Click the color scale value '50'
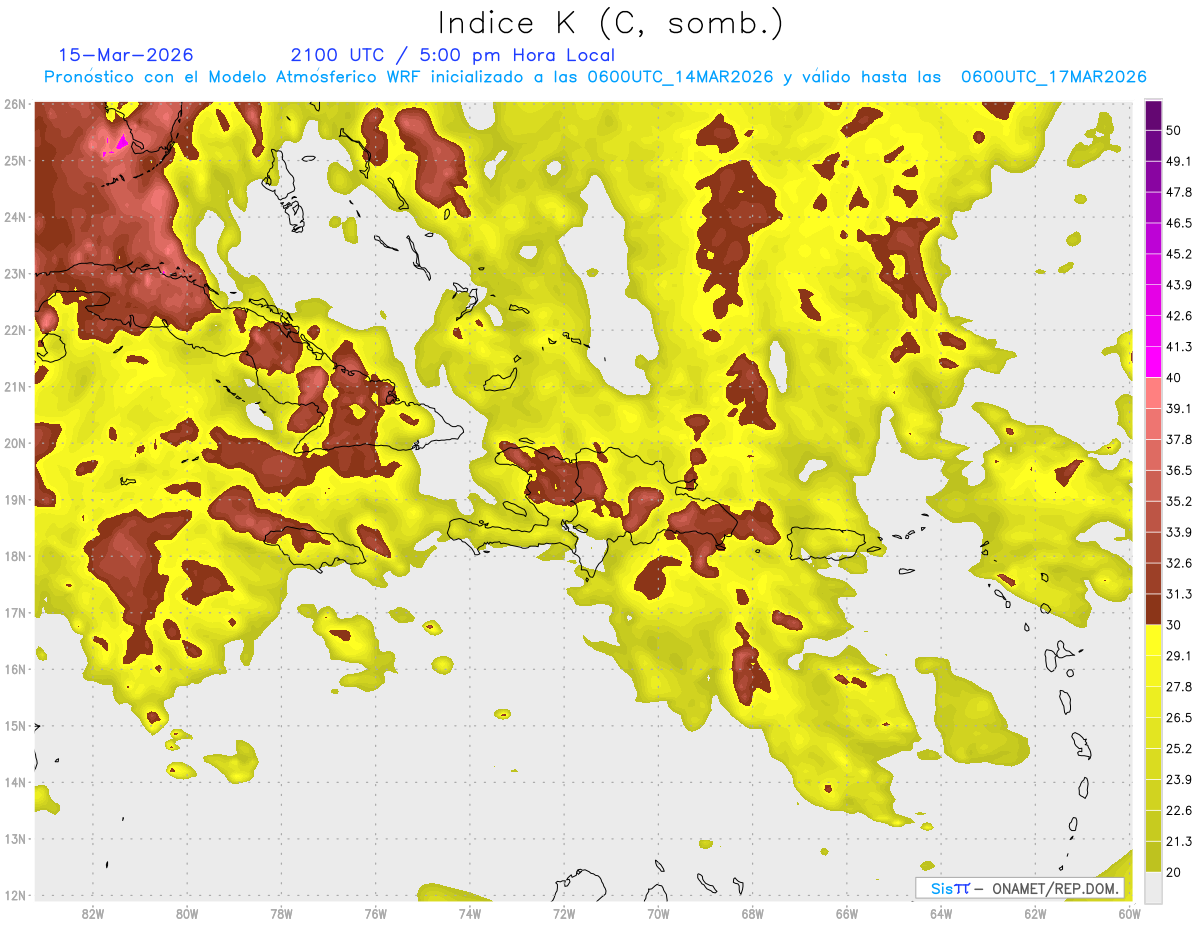This screenshot has height=927, width=1200. coord(1175,131)
